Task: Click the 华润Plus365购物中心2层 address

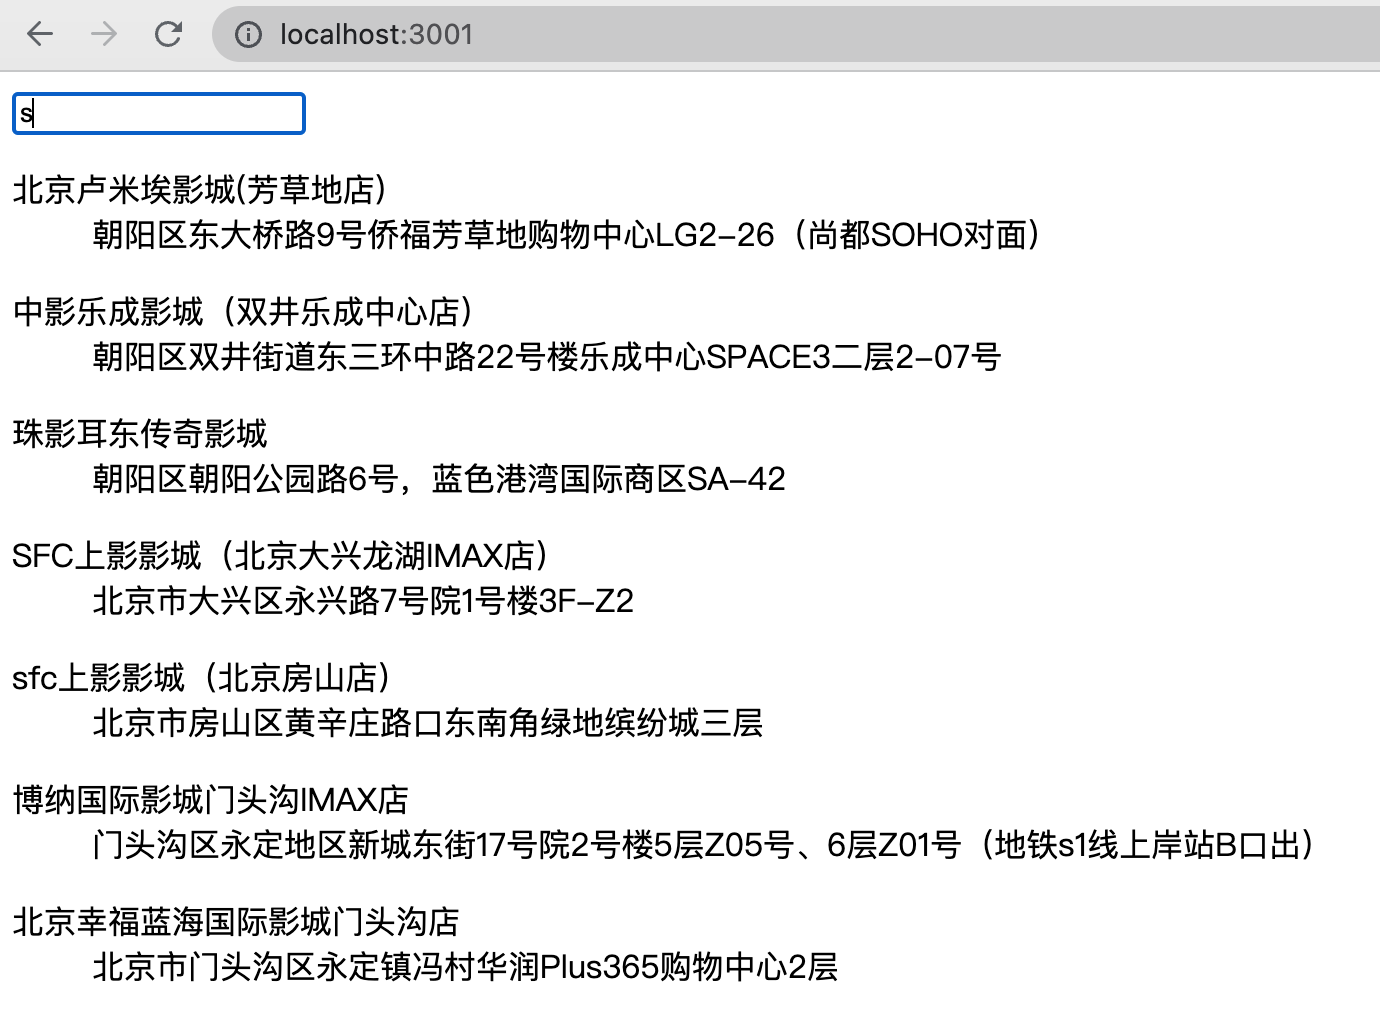Action: [466, 967]
